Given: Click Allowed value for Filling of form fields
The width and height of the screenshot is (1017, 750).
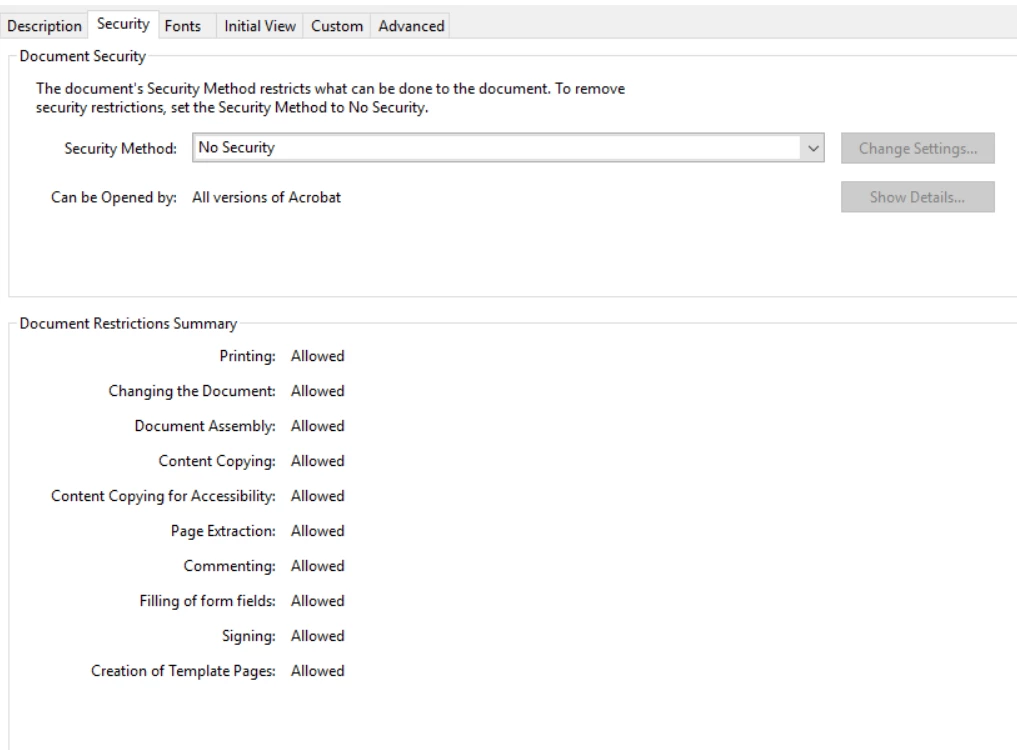Looking at the screenshot, I should (317, 601).
